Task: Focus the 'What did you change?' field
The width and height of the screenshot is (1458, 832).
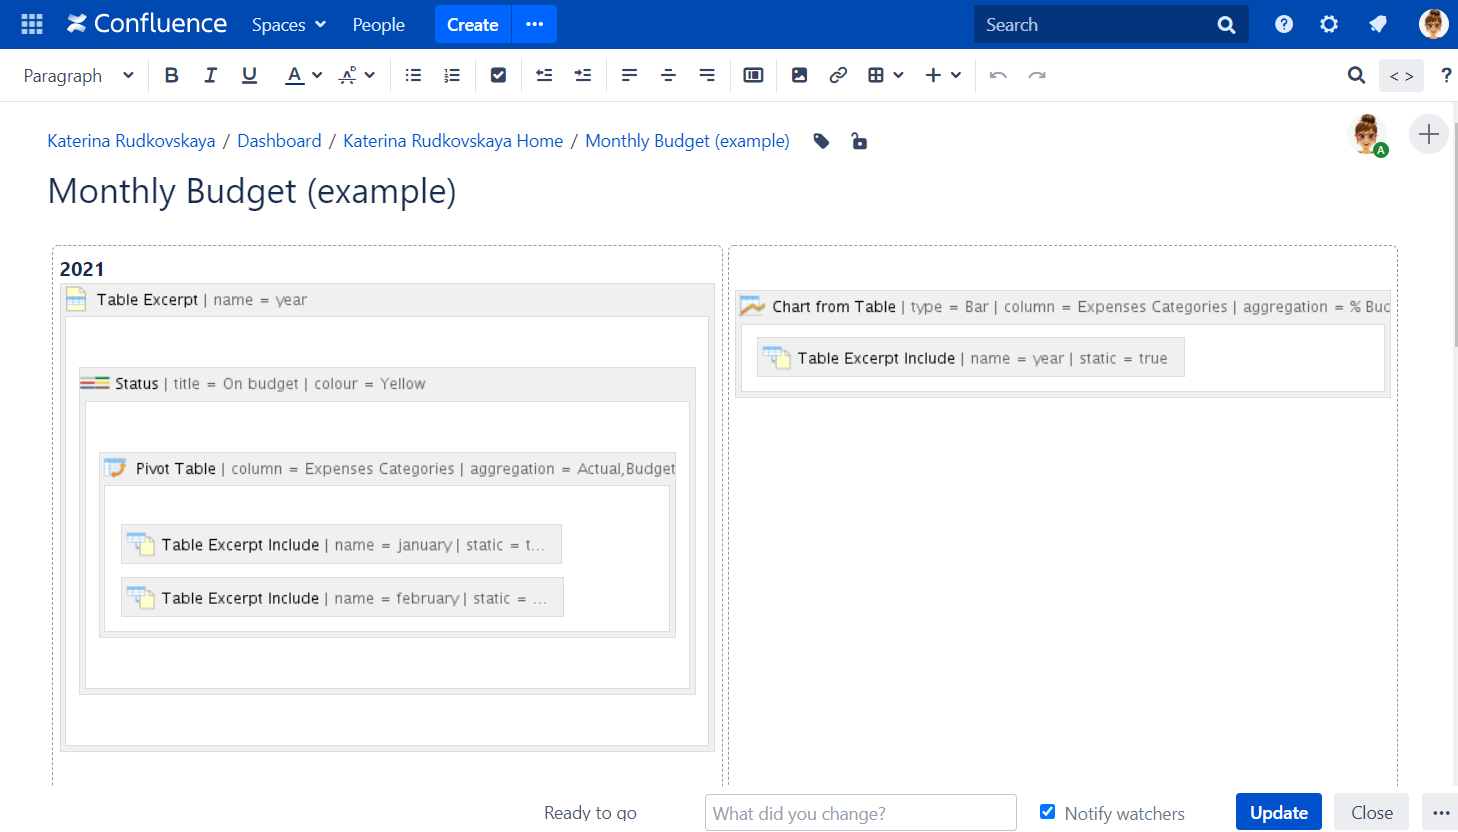Action: pyautogui.click(x=860, y=813)
